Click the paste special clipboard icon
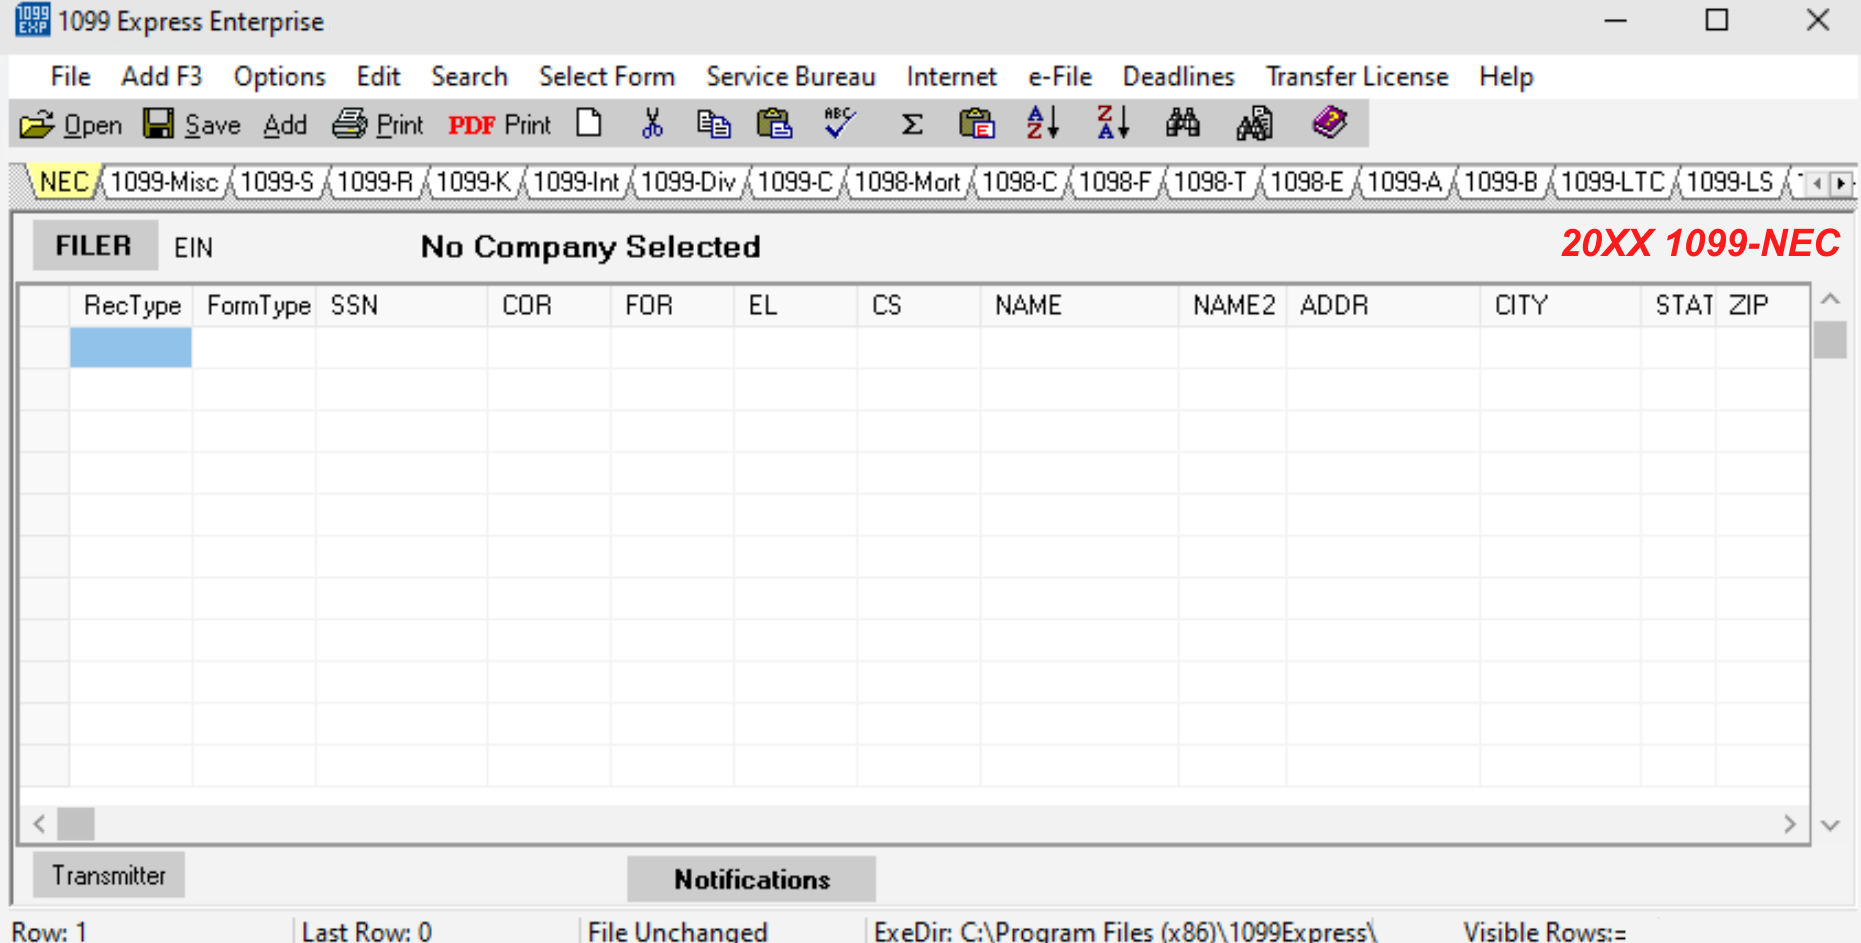Image resolution: width=1861 pixels, height=943 pixels. click(x=977, y=123)
